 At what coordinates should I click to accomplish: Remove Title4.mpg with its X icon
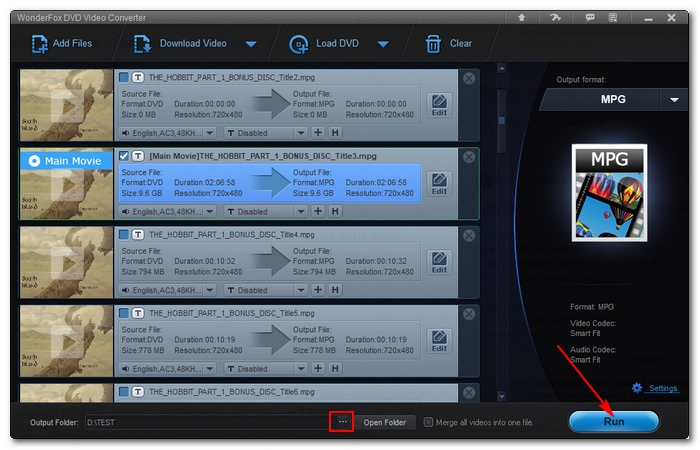[469, 236]
